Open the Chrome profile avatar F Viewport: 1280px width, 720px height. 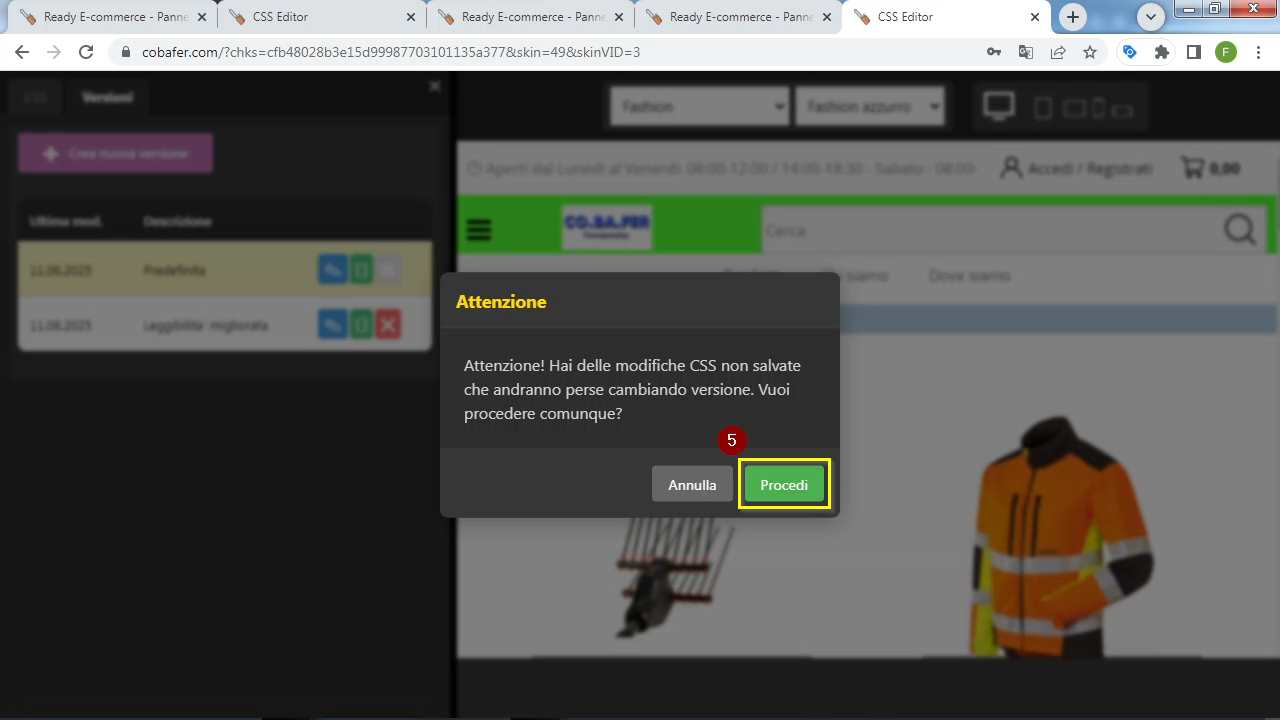[1226, 52]
